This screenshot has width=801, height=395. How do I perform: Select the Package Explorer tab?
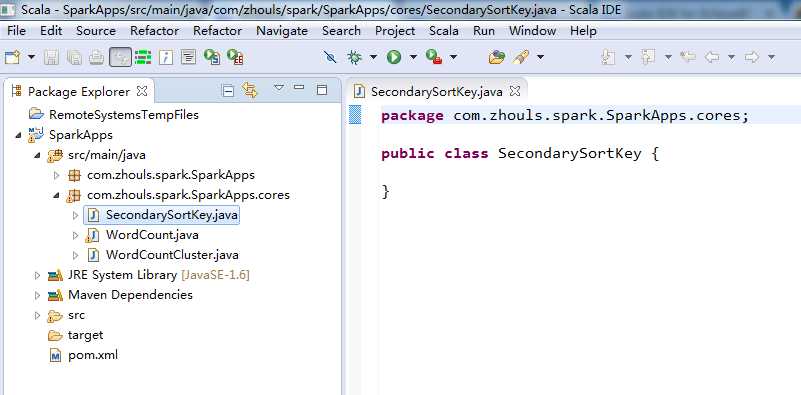[x=79, y=91]
